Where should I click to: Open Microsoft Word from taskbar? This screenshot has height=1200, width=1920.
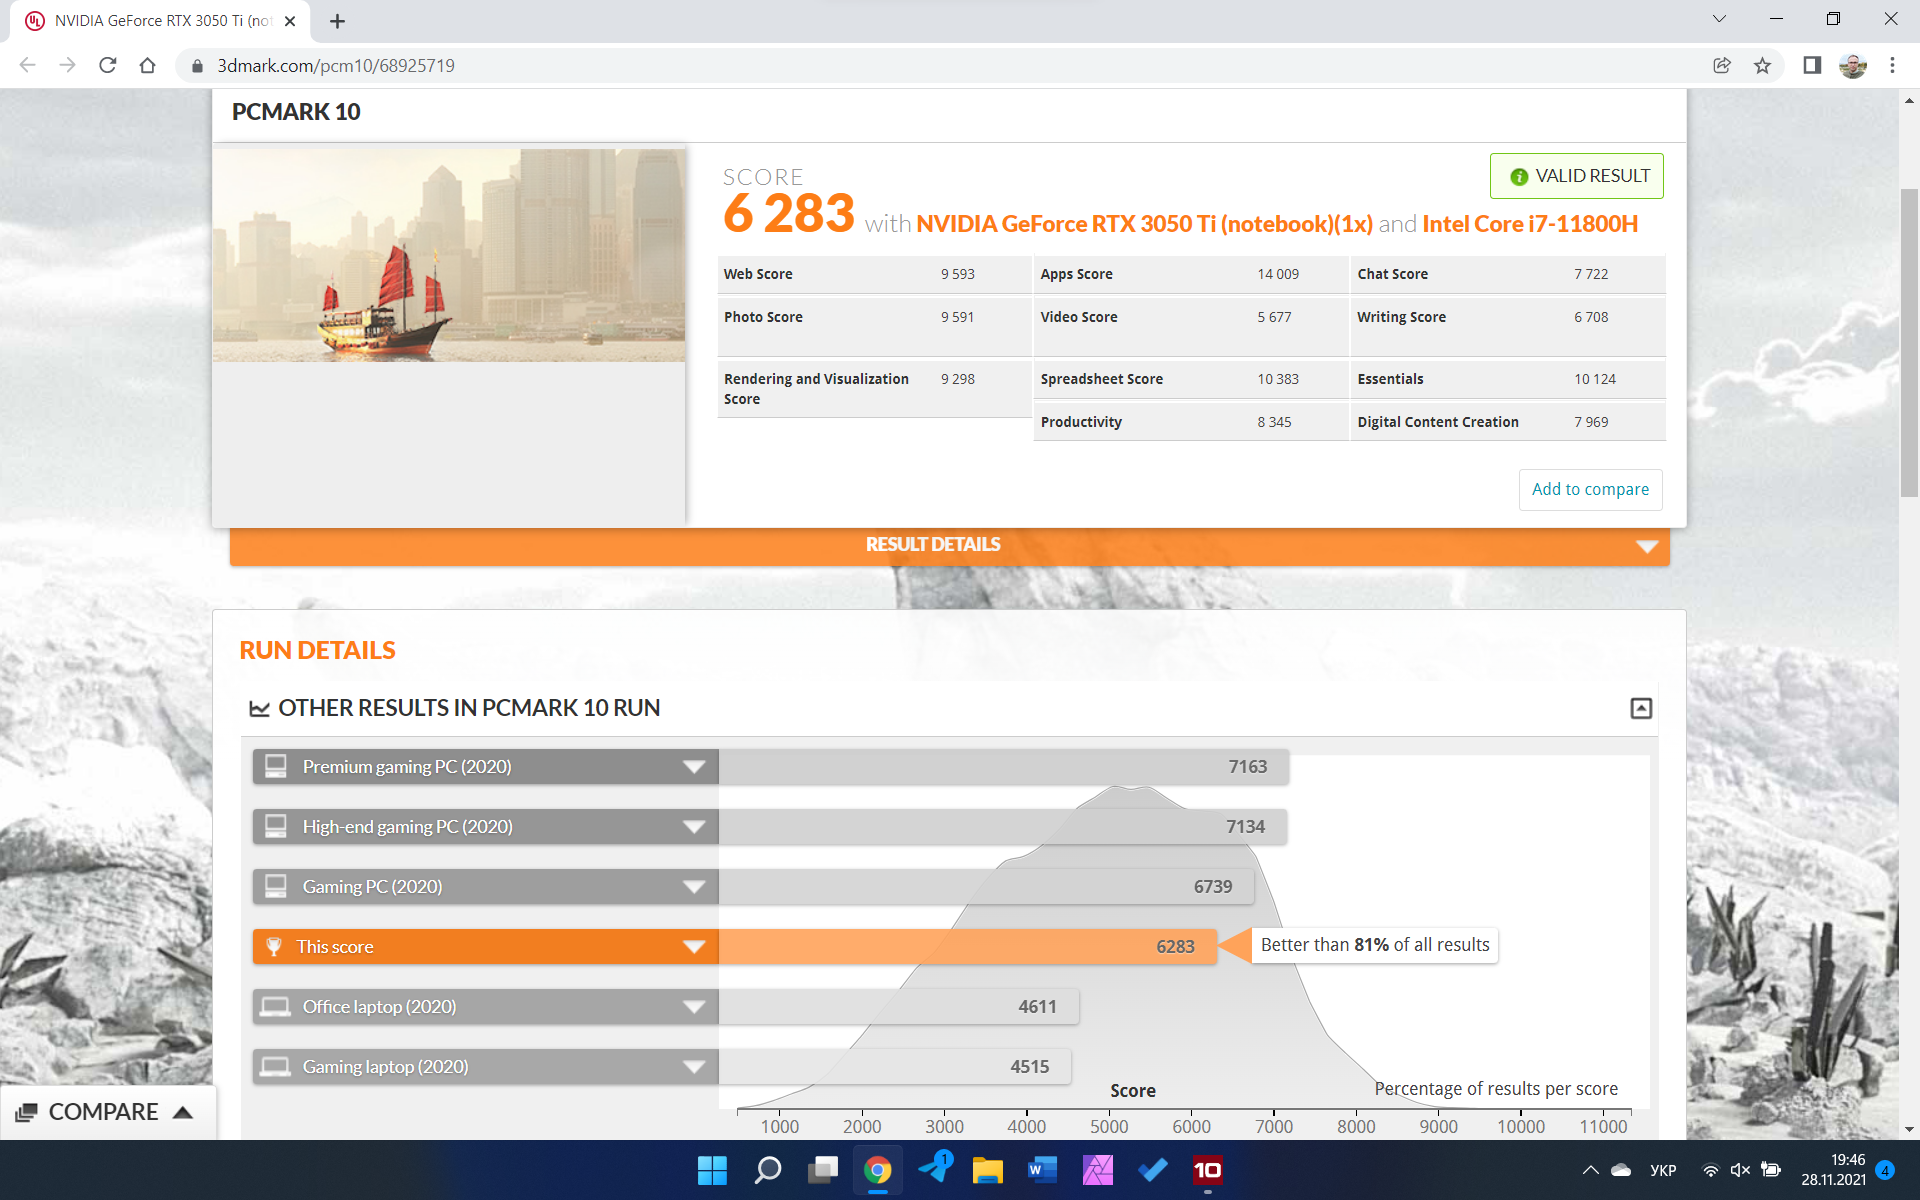[x=1043, y=1170]
